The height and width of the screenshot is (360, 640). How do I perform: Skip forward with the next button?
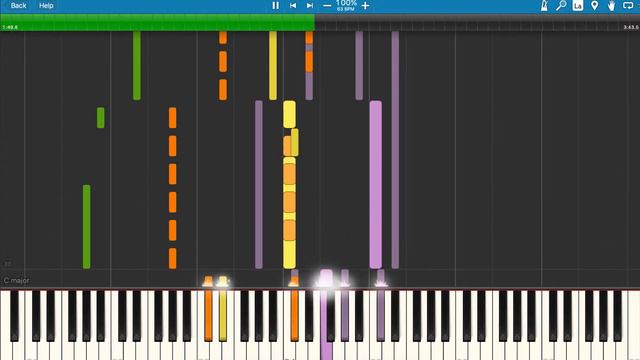pos(310,6)
